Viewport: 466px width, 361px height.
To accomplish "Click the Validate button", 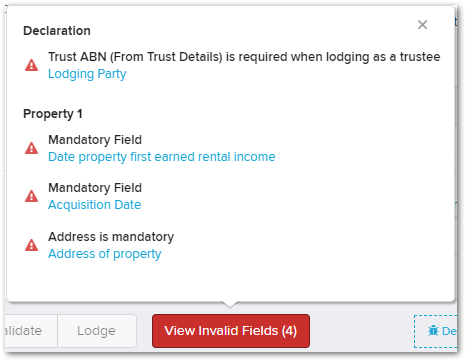I will click(x=31, y=331).
